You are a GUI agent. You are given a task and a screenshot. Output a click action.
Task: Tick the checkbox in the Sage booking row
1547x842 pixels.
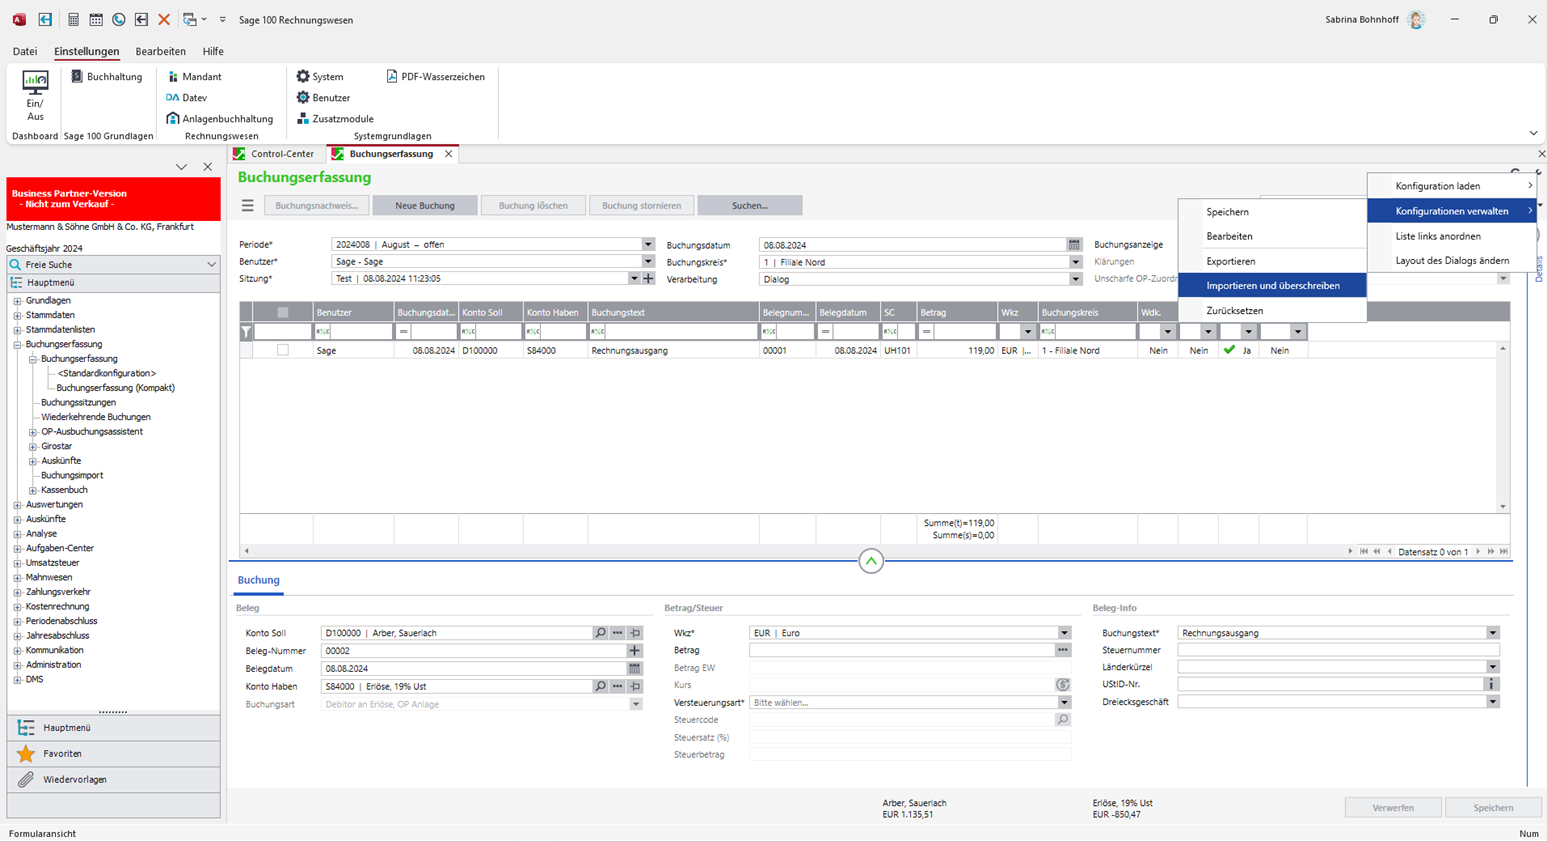pyautogui.click(x=283, y=351)
